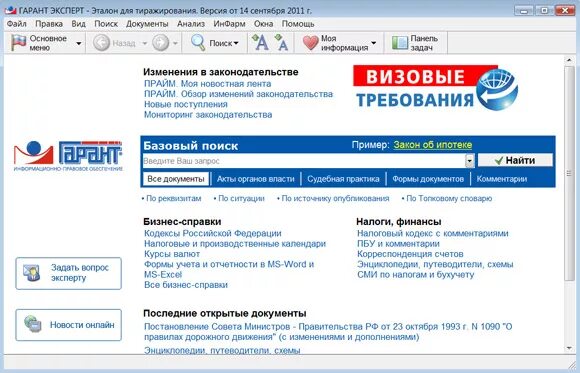Expand Моя информация dropdown arrow
Viewport: 580px width, 373px height.
374,43
